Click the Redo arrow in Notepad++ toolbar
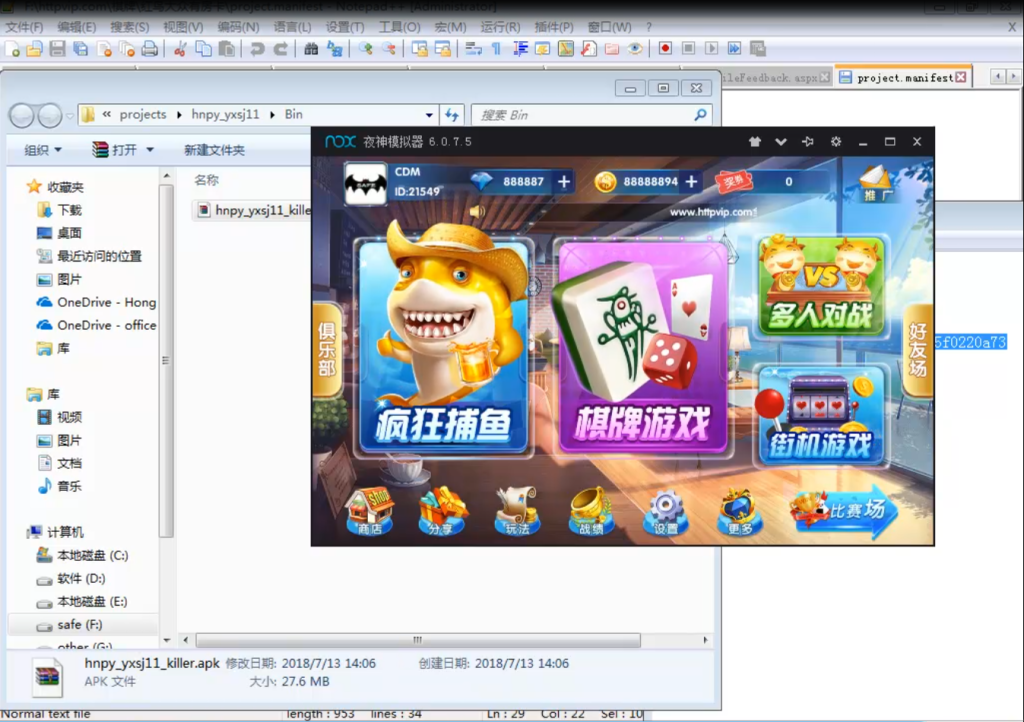Screen dimensions: 1024x722 click(281, 49)
